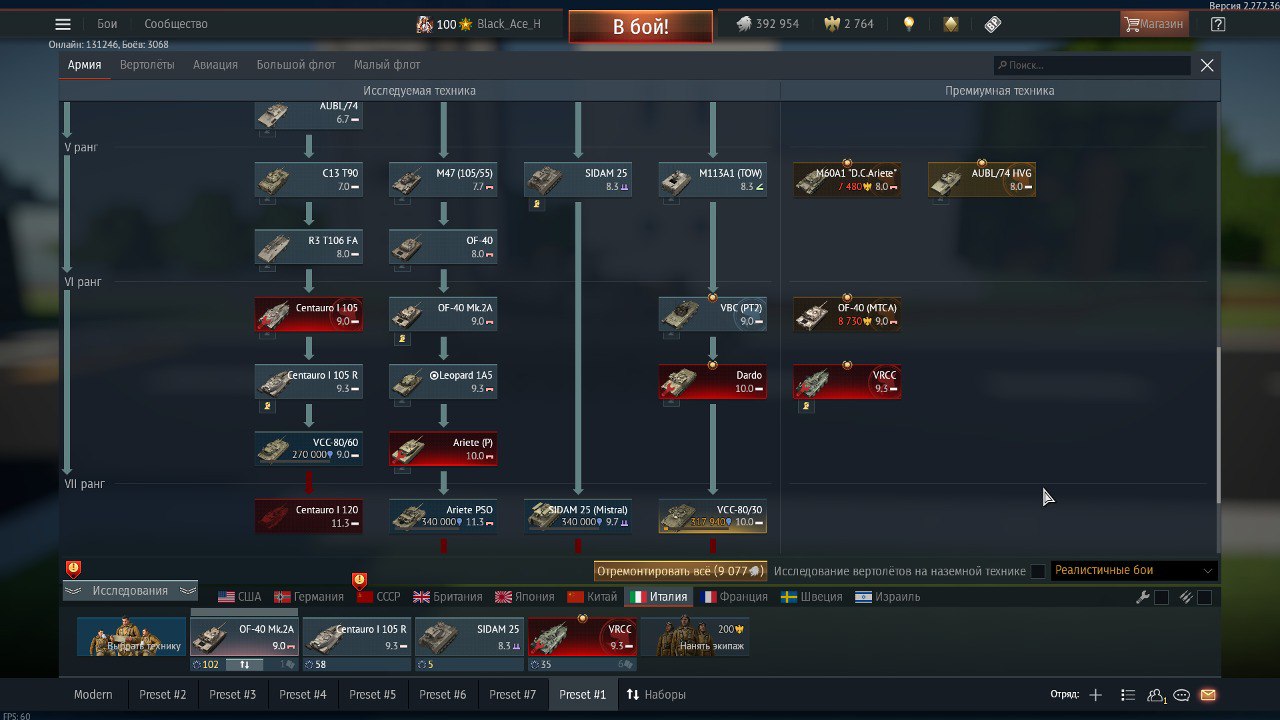Open the Сообщество menu
Image resolution: width=1280 pixels, height=720 pixels.
(x=176, y=24)
